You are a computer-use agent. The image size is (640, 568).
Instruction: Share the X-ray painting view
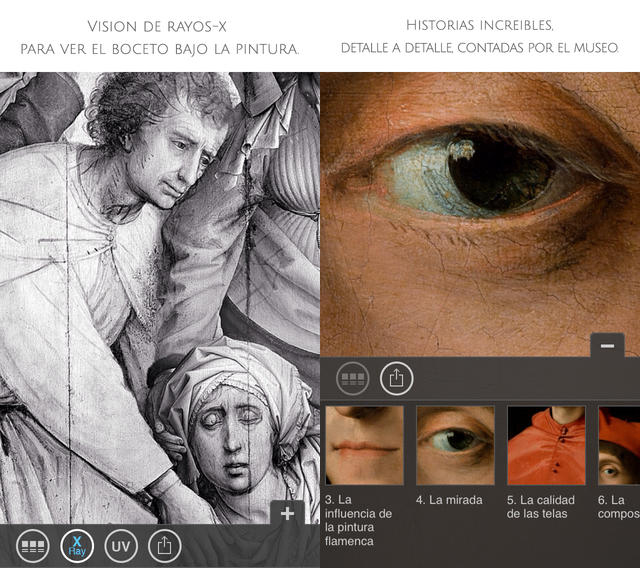click(x=164, y=546)
